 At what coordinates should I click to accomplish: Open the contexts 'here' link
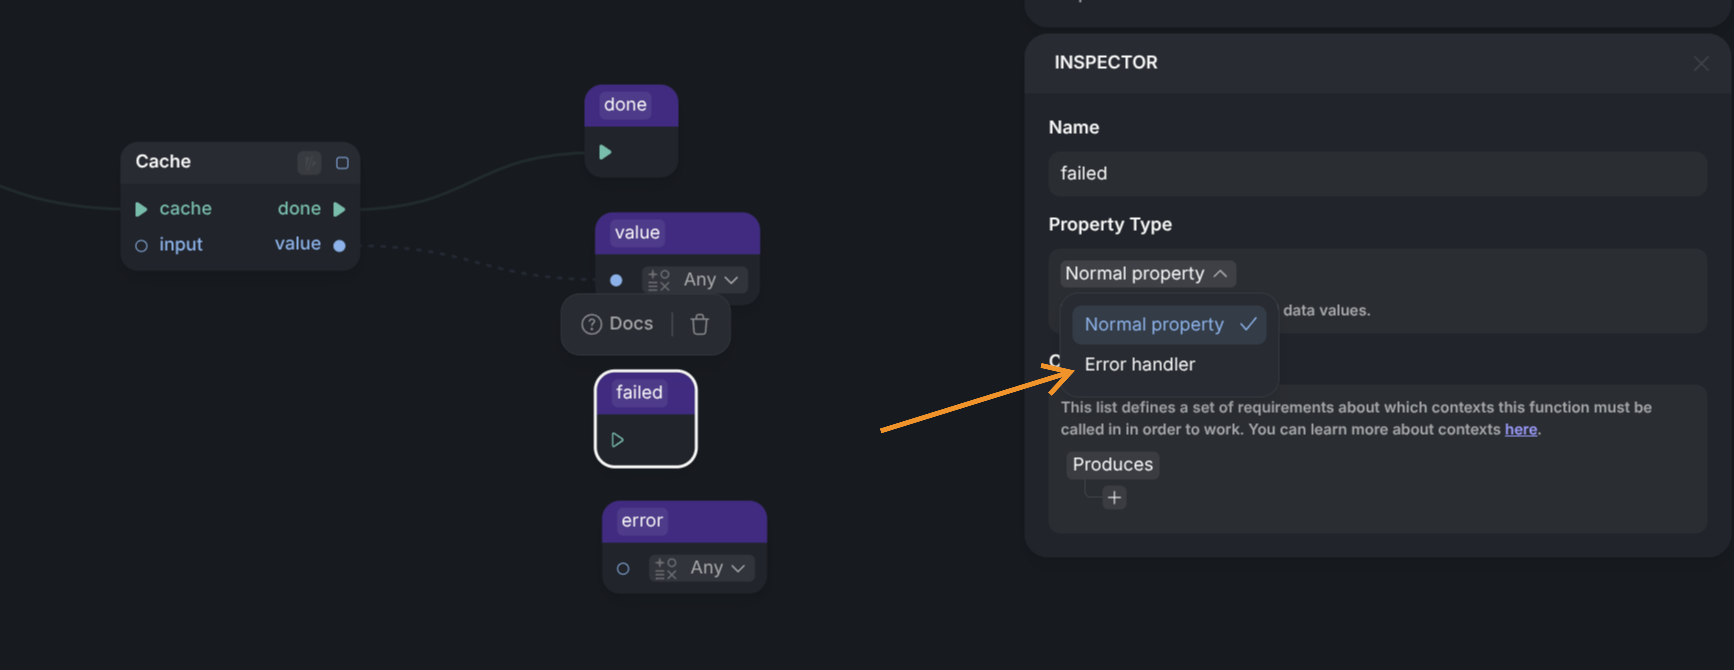[1520, 429]
